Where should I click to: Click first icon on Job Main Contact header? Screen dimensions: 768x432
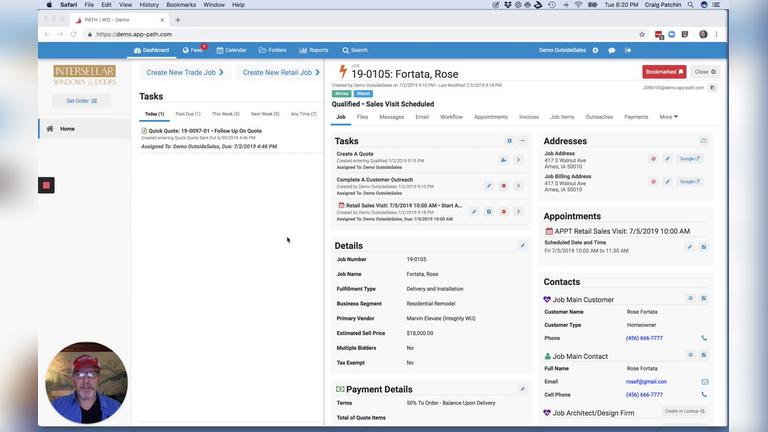point(691,355)
